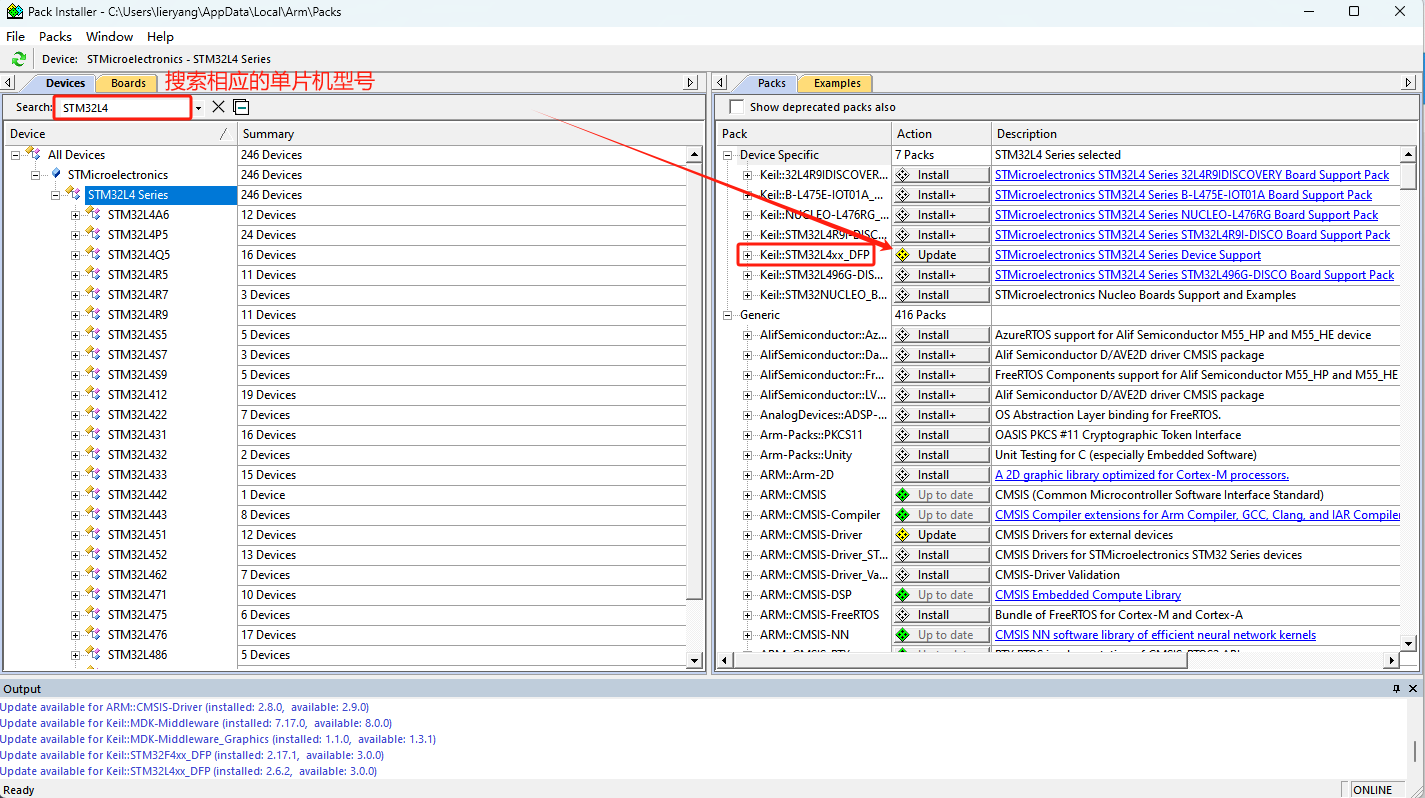Open the Help menu

coord(160,36)
